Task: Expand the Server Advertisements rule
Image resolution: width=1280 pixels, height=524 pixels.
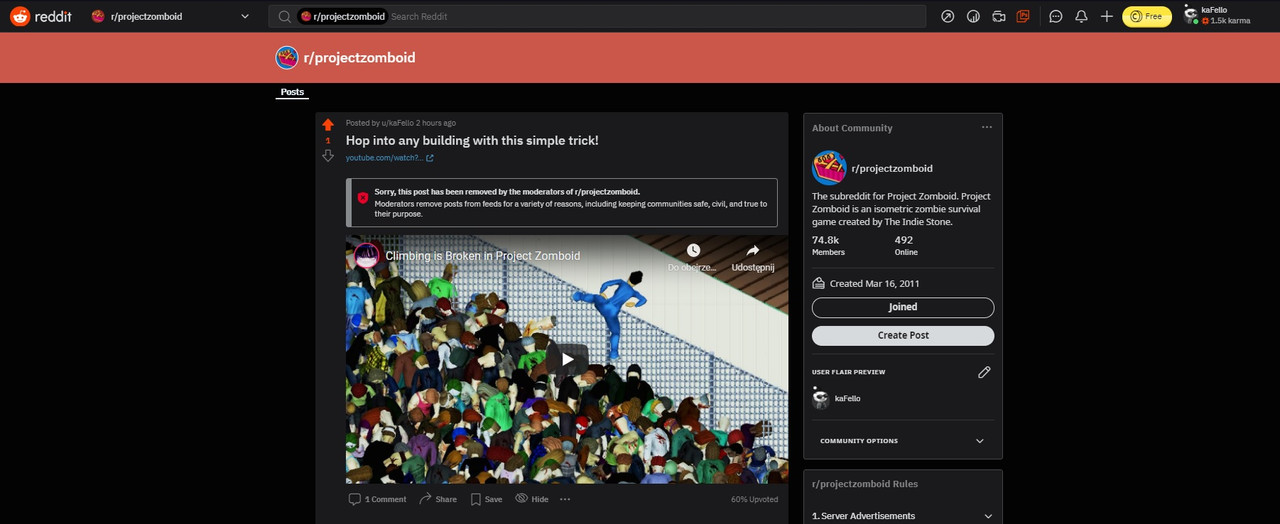Action: pos(903,516)
